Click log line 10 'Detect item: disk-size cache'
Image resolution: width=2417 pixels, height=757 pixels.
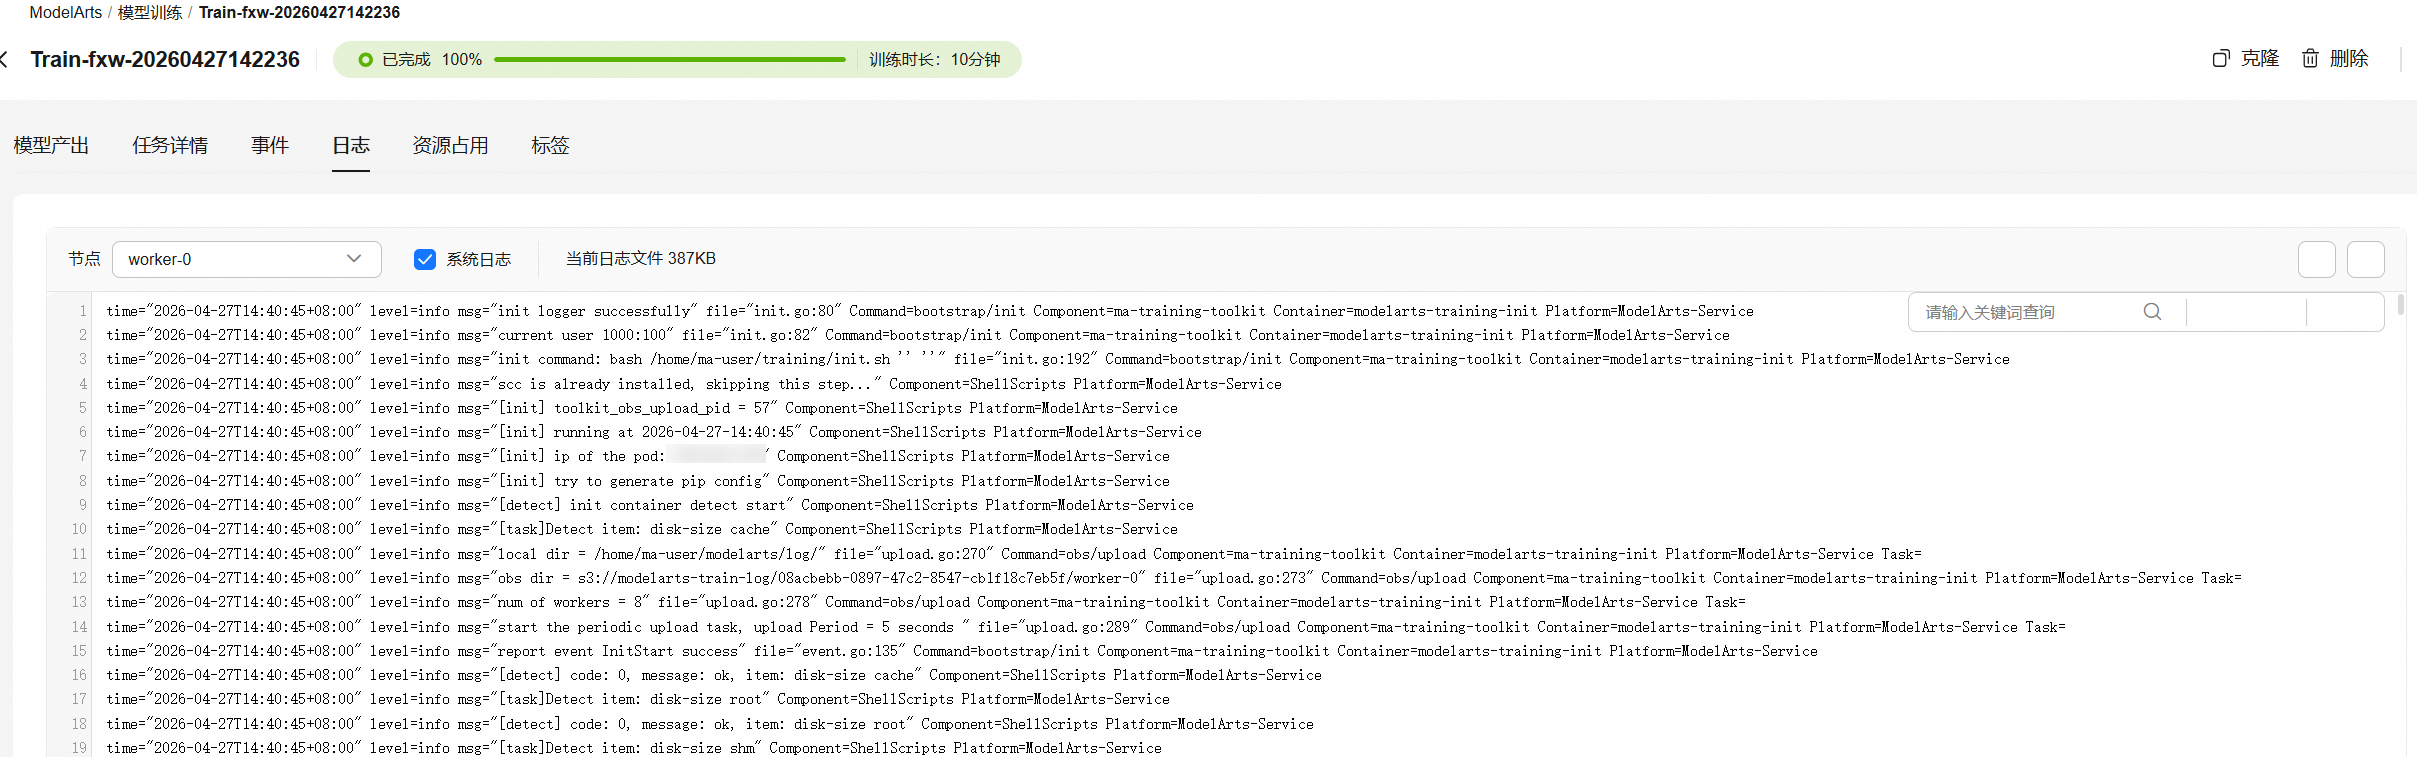642,529
